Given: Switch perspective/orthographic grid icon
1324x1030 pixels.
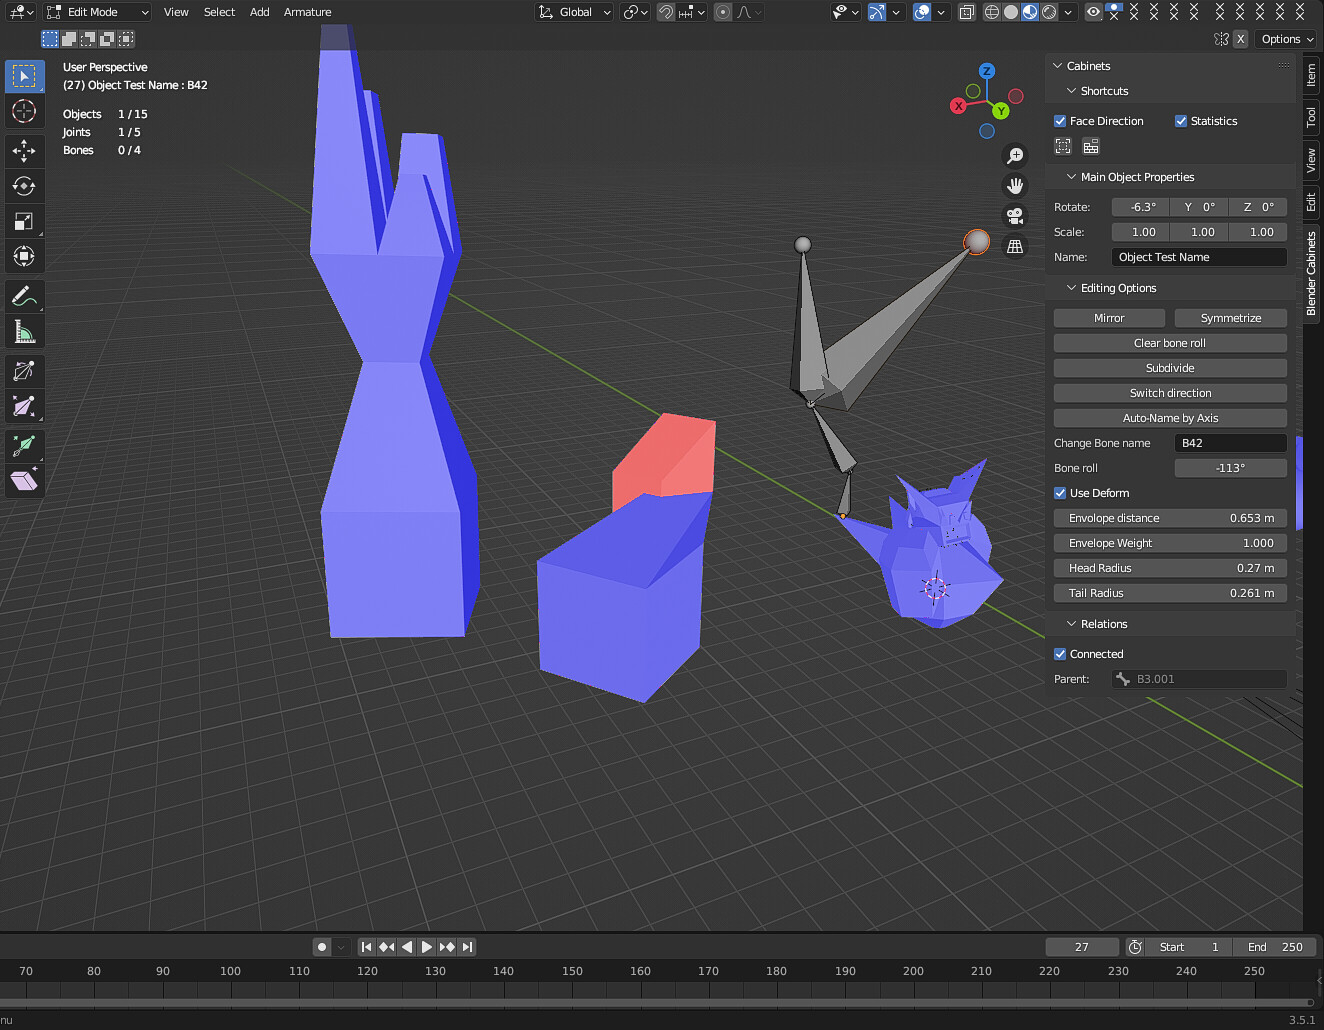Looking at the screenshot, I should click(x=1015, y=246).
